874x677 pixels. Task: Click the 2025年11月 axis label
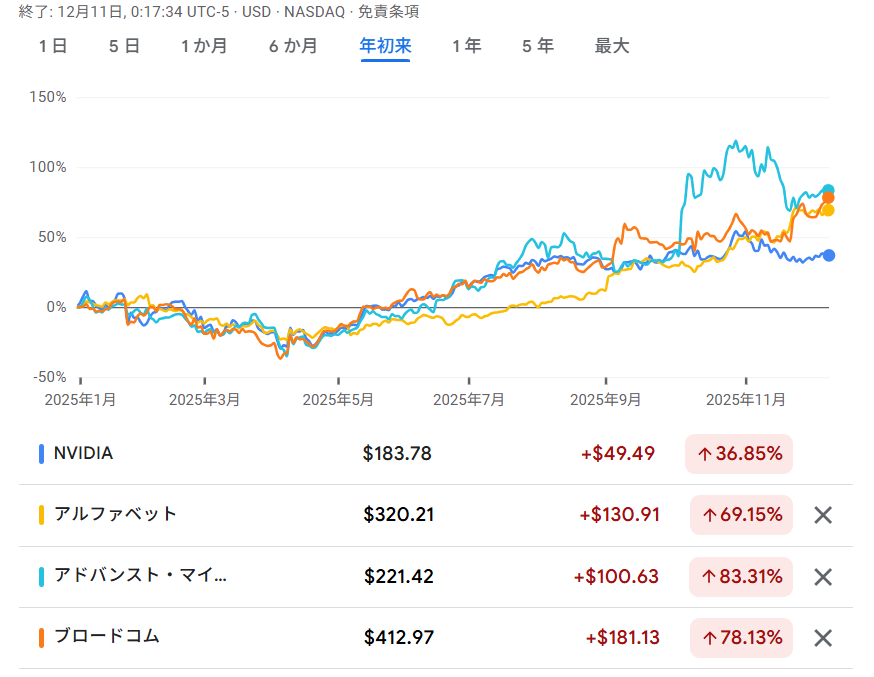pos(746,400)
